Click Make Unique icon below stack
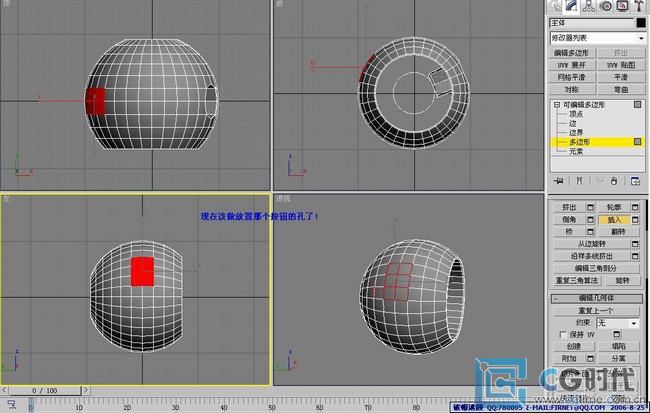The width and height of the screenshot is (650, 413). (x=599, y=181)
